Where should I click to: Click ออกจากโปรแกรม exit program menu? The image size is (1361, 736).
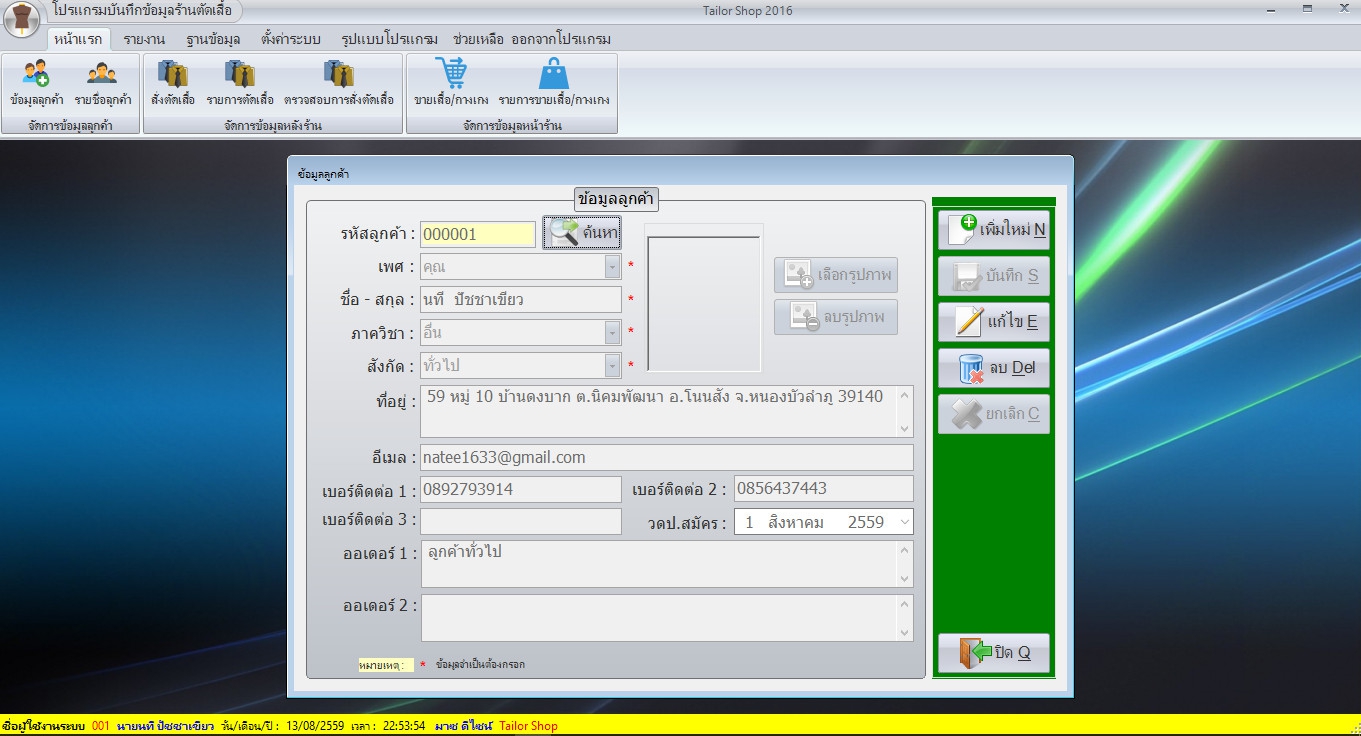561,39
